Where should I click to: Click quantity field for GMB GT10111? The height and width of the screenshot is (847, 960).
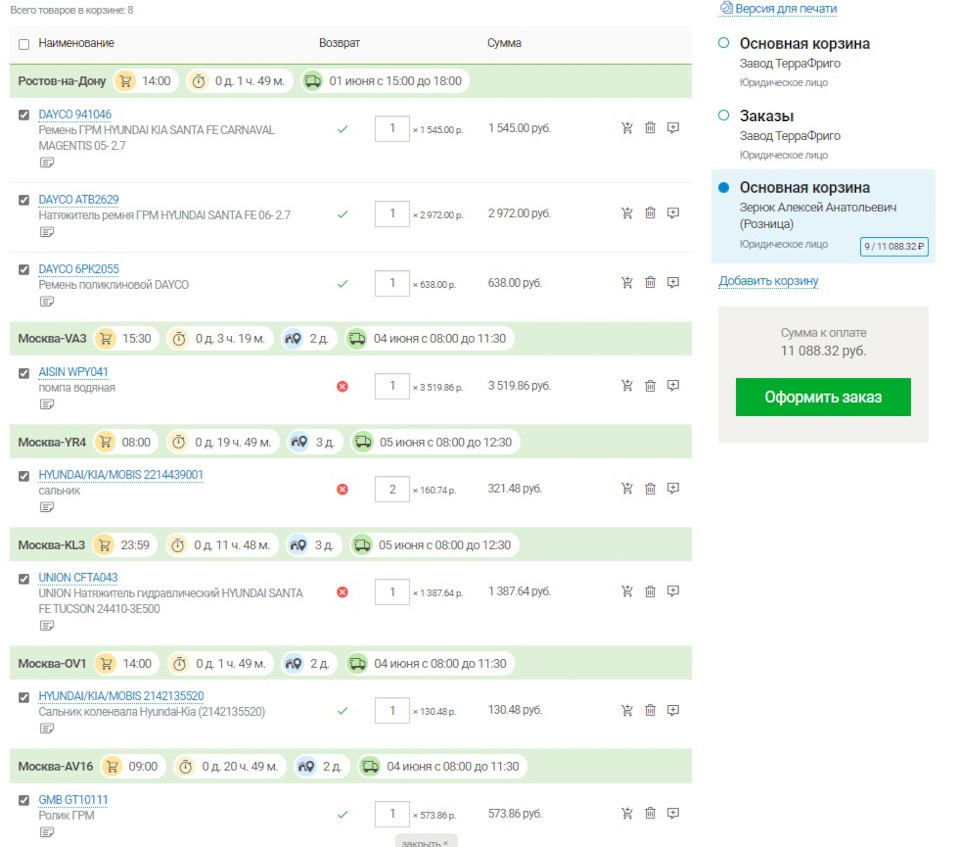(x=392, y=814)
